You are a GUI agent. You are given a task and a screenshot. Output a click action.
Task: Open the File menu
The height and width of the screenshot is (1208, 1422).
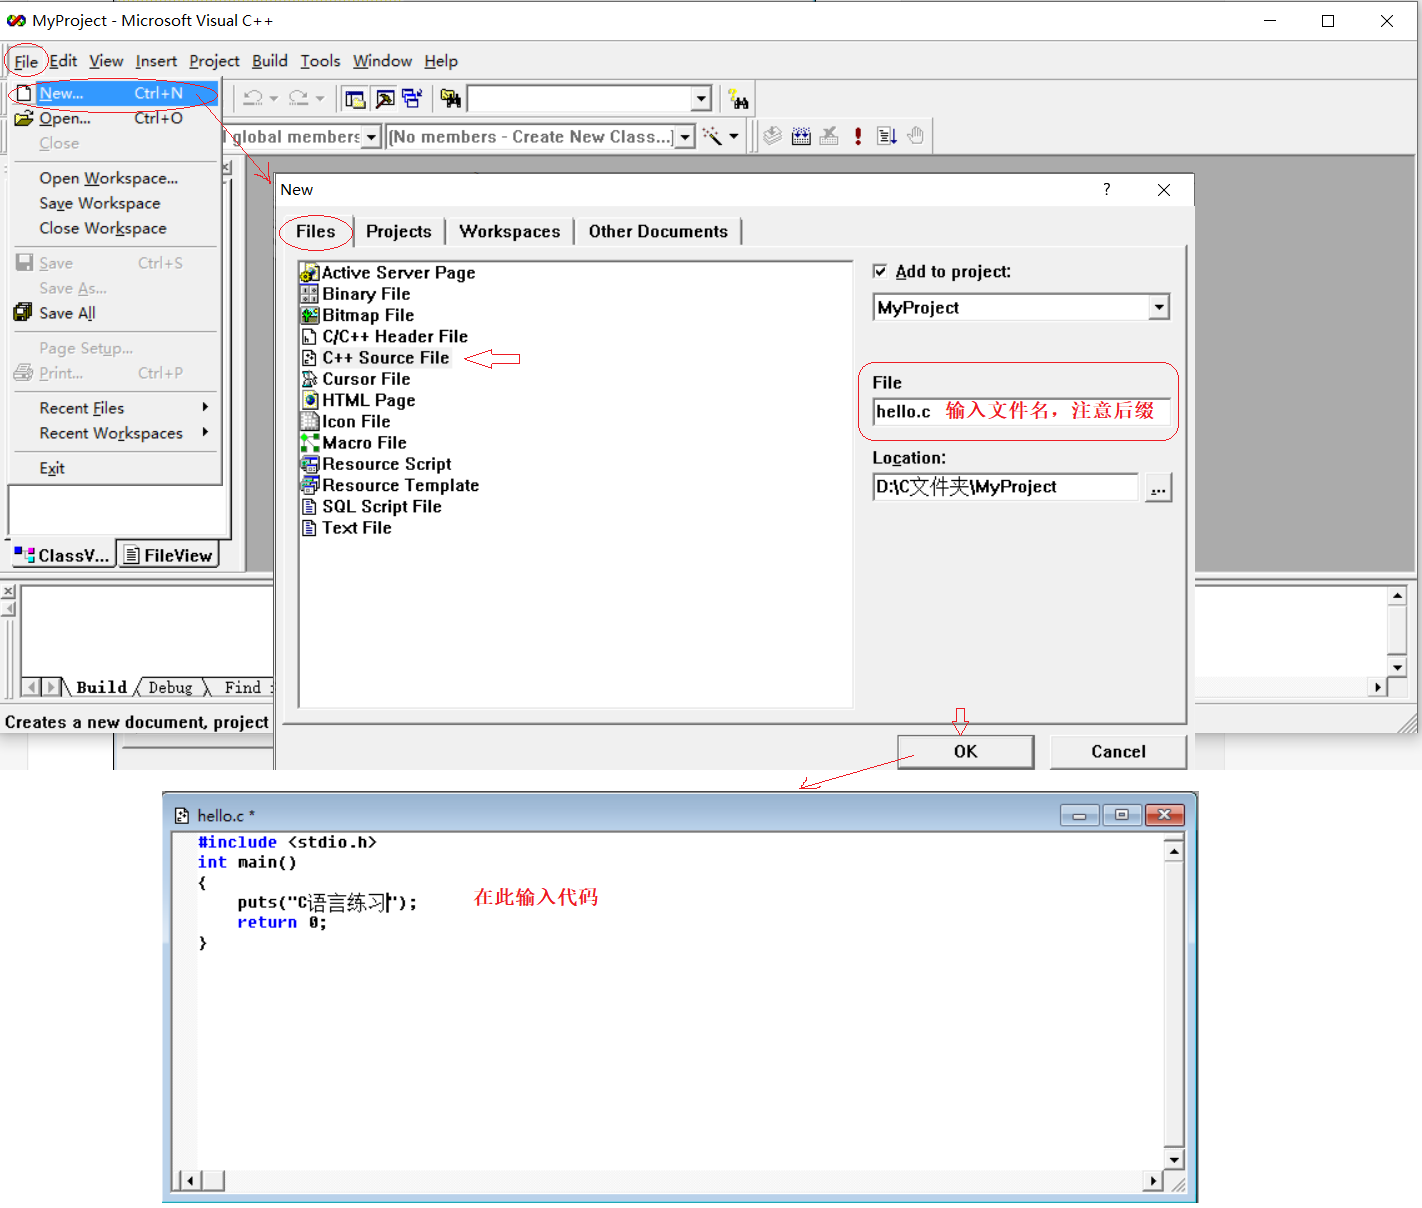pyautogui.click(x=26, y=62)
